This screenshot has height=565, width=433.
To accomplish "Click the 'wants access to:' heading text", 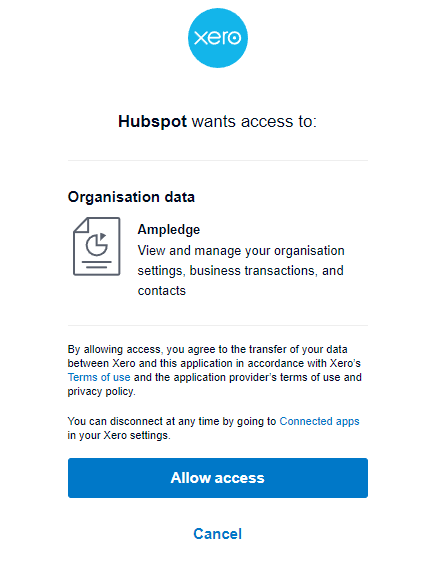I will click(254, 122).
